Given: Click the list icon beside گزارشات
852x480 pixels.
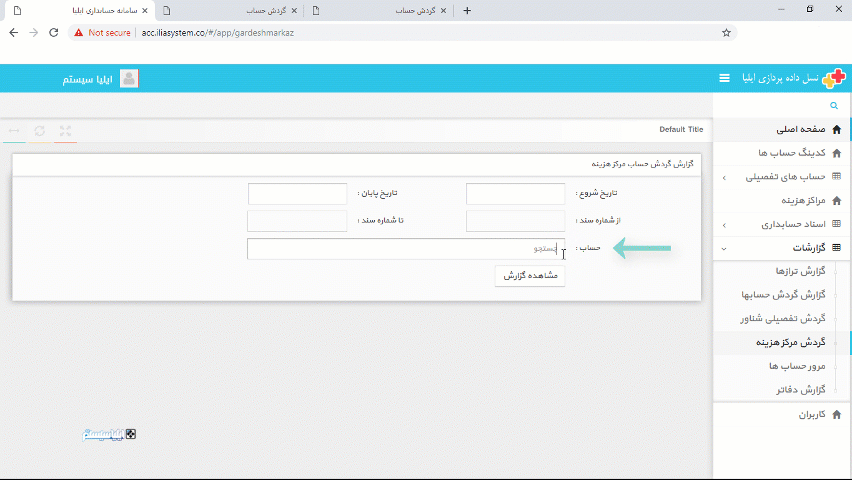Looking at the screenshot, I should click(x=837, y=248).
